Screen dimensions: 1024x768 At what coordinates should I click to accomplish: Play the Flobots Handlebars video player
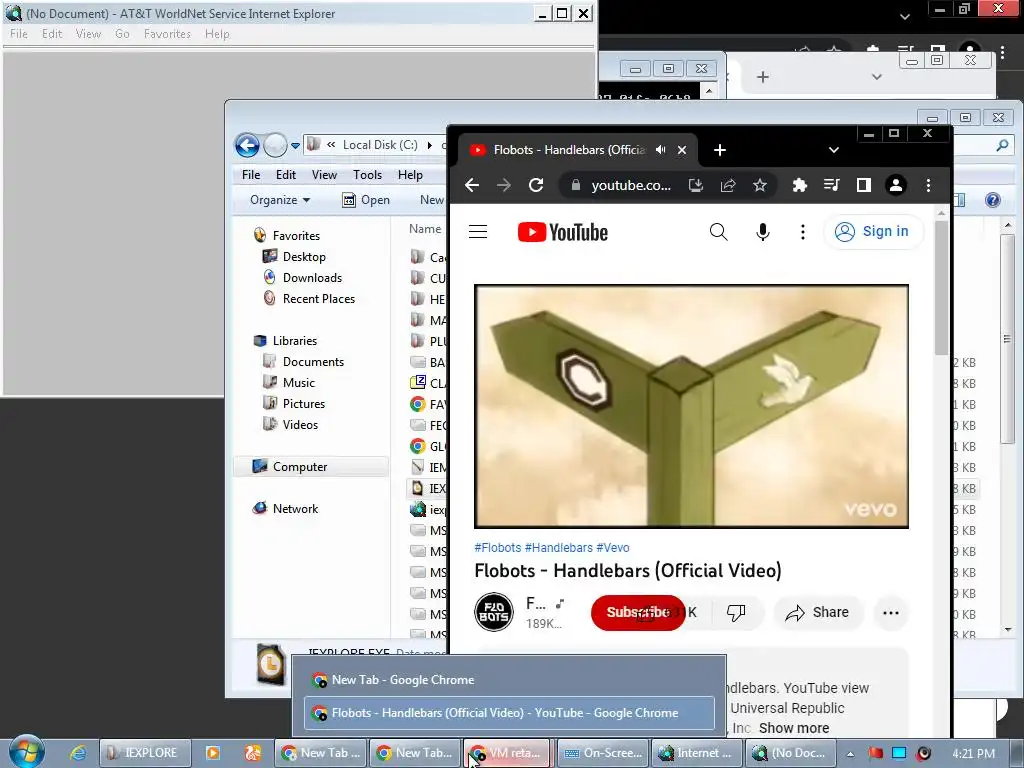pos(691,406)
